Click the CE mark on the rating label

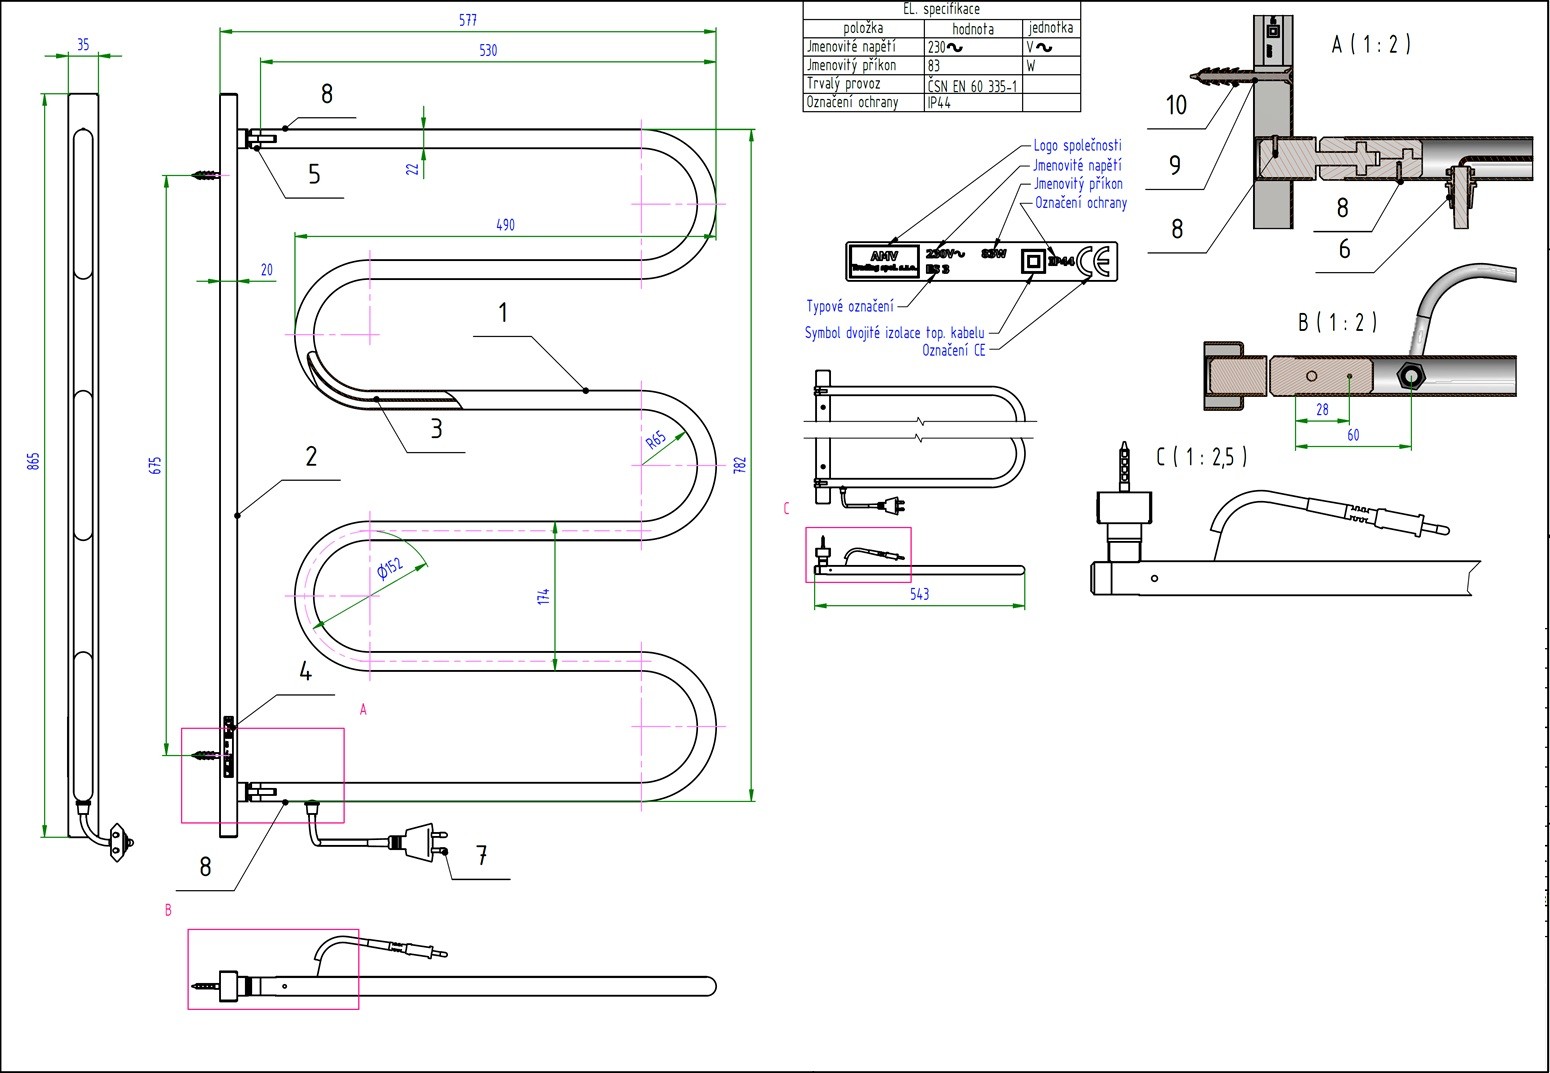(x=1096, y=261)
